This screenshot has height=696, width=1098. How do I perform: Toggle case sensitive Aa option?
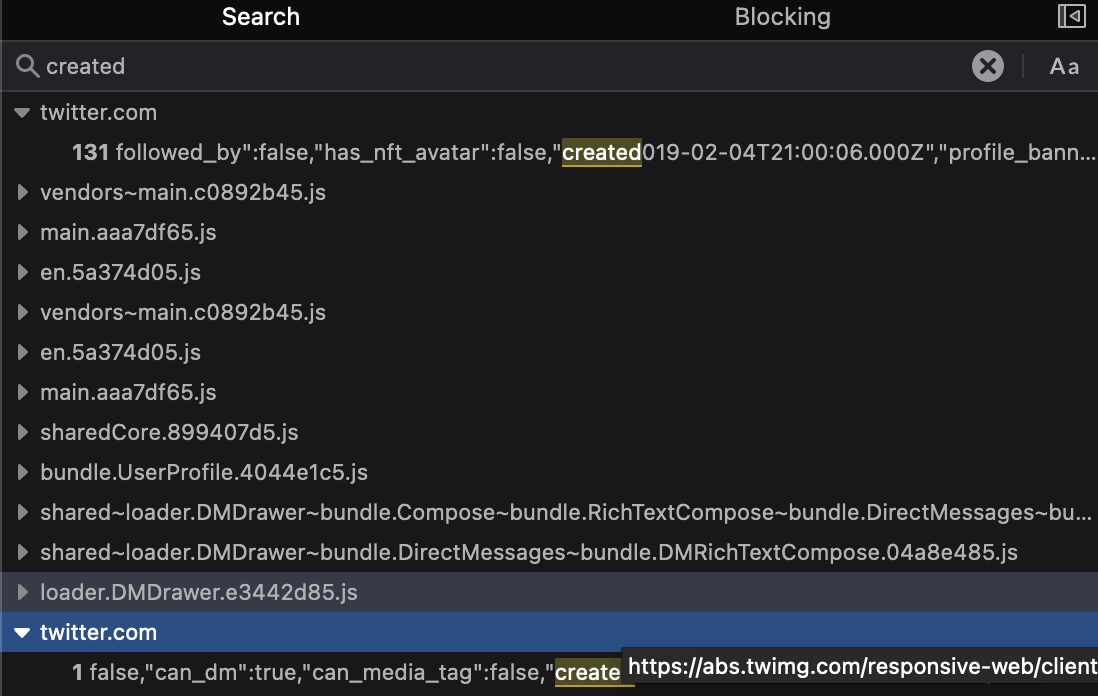[x=1064, y=67]
